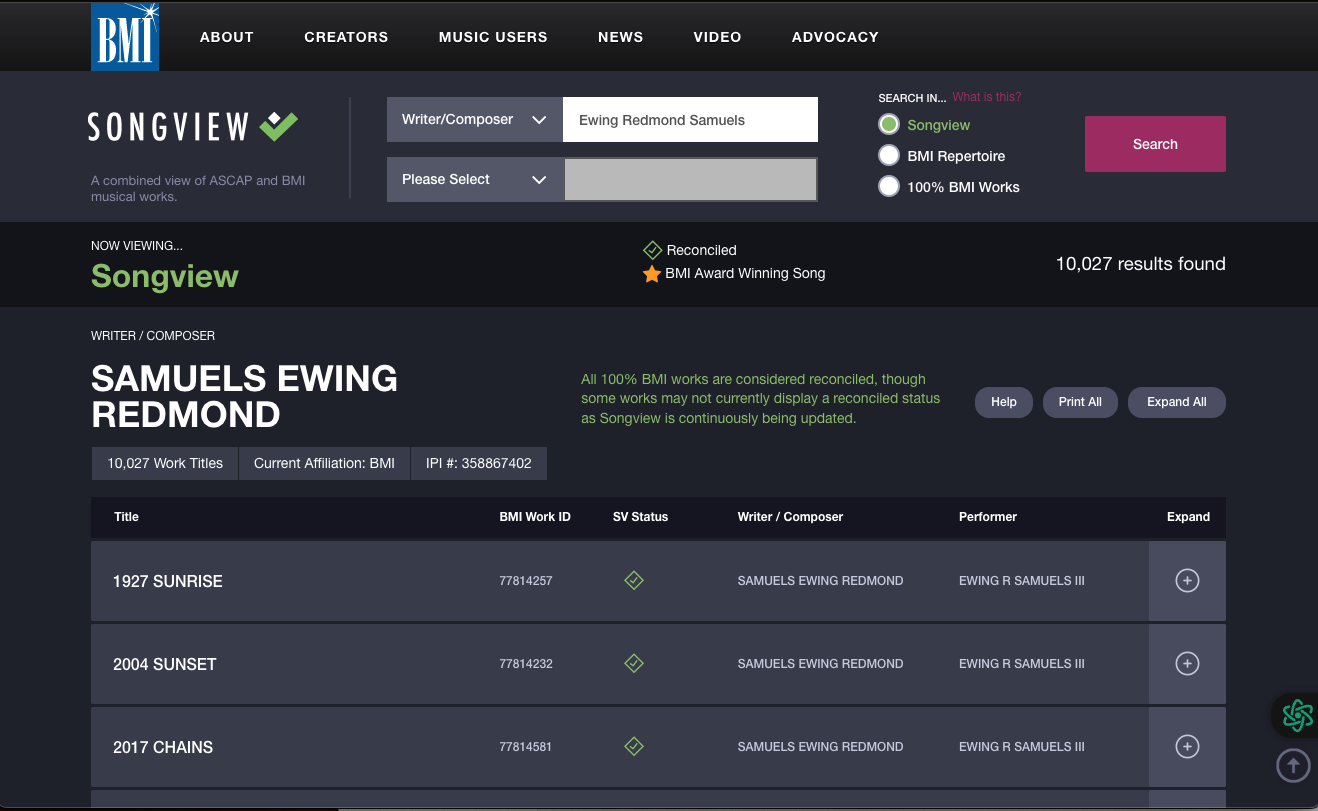This screenshot has width=1318, height=811.
Task: Click the 2017 CHAINS title
Action: [x=163, y=747]
